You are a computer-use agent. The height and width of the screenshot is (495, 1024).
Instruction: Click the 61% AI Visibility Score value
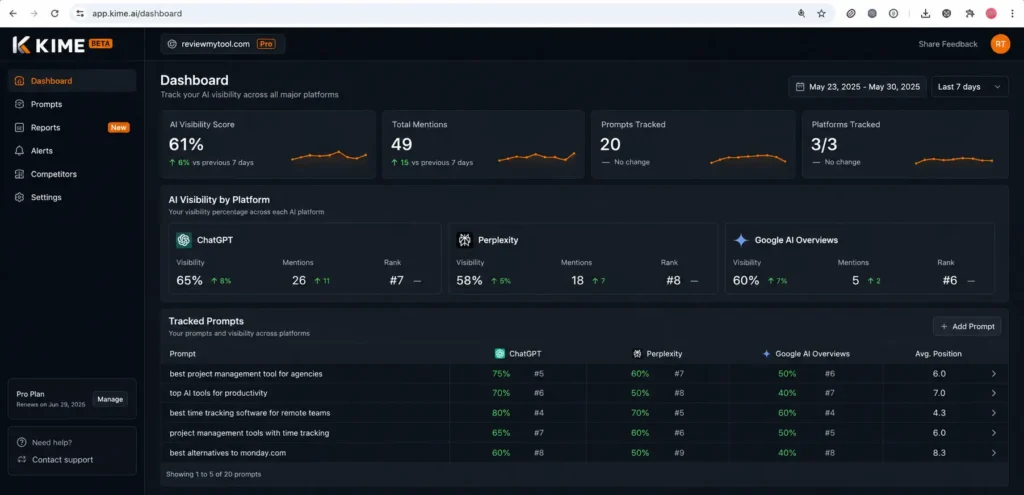pos(186,144)
